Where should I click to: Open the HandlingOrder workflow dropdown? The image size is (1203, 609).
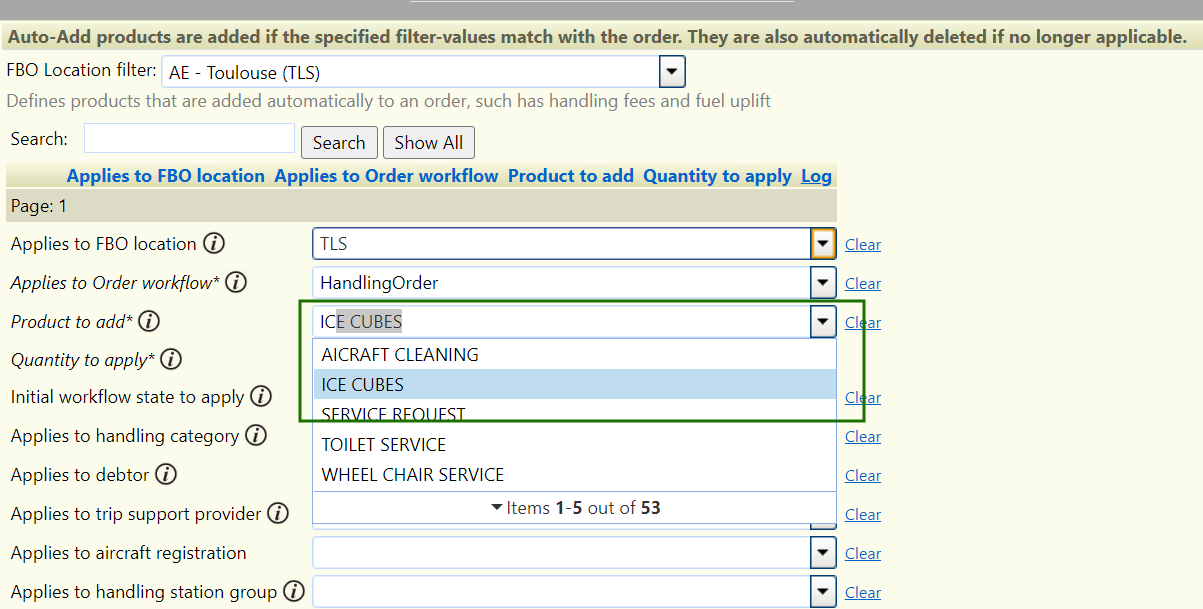pos(822,282)
